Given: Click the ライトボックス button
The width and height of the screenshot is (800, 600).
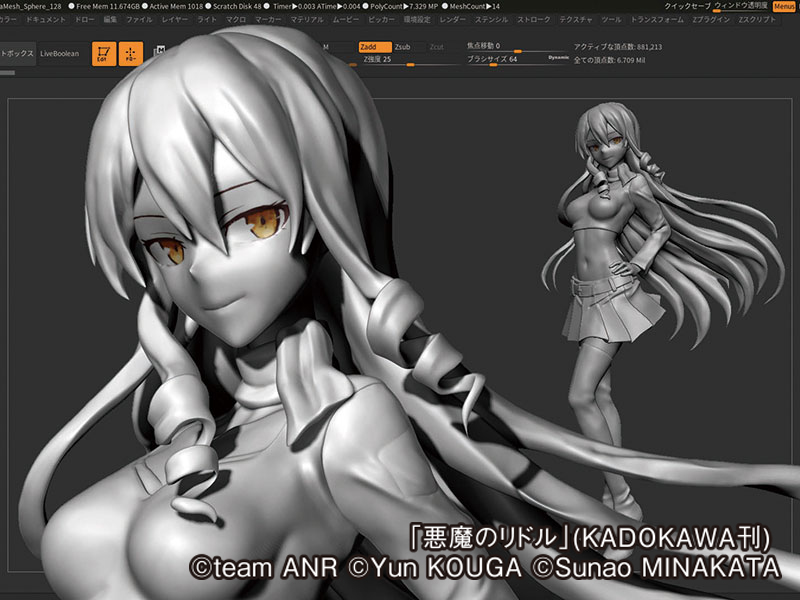Looking at the screenshot, I should click(17, 54).
